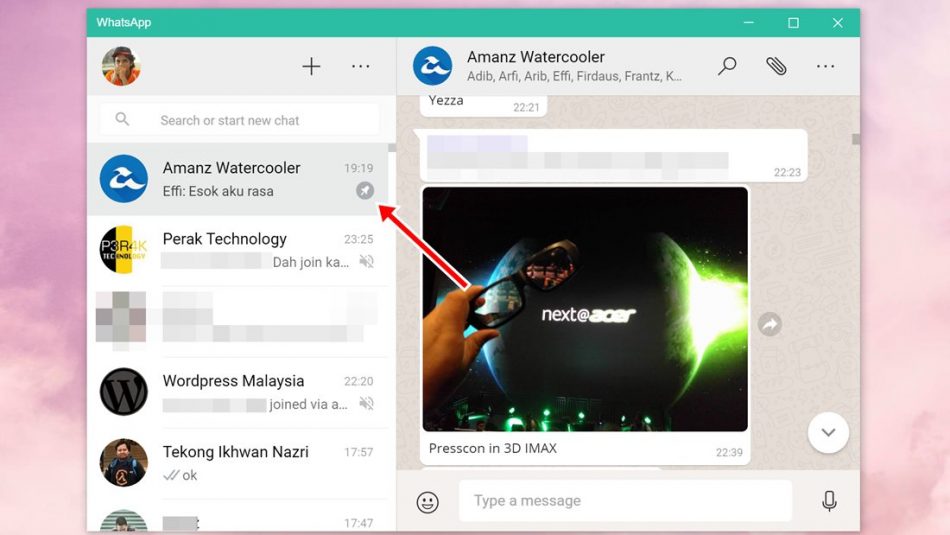Search messages with header magnifier icon
950x535 pixels.
pos(727,65)
